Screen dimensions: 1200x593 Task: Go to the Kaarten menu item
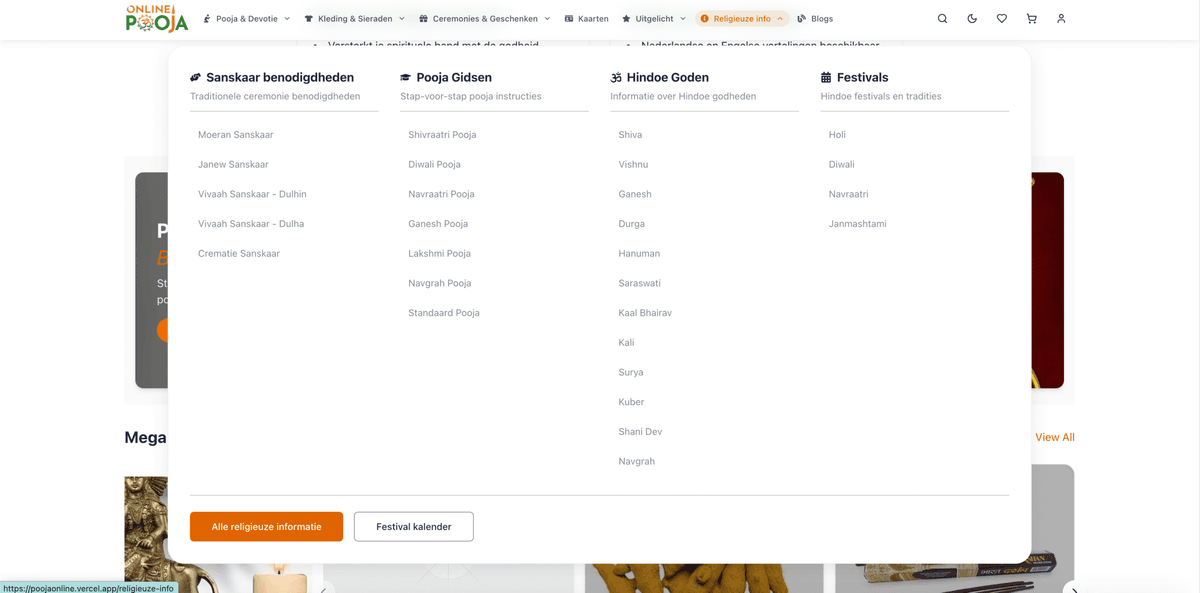pyautogui.click(x=586, y=19)
